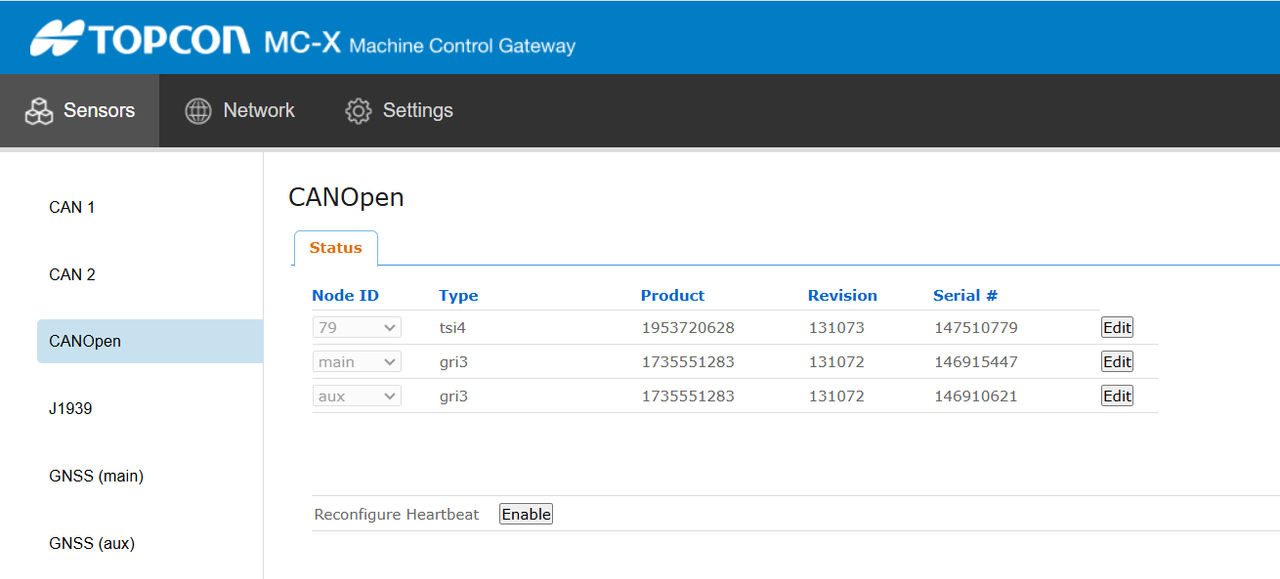Open the Network menu item
This screenshot has width=1280, height=579.
[x=258, y=111]
